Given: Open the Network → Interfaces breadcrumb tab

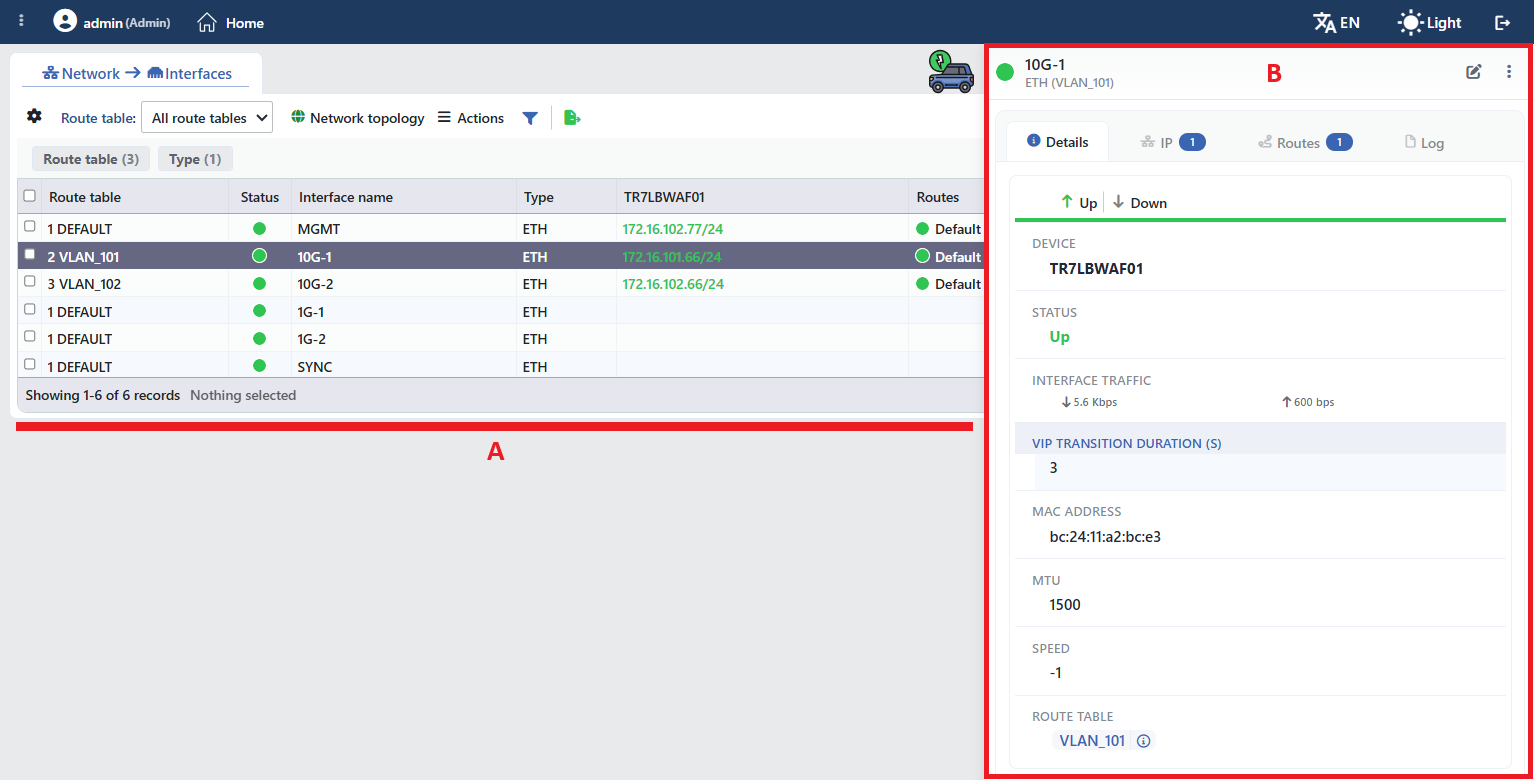Looking at the screenshot, I should coord(136,73).
